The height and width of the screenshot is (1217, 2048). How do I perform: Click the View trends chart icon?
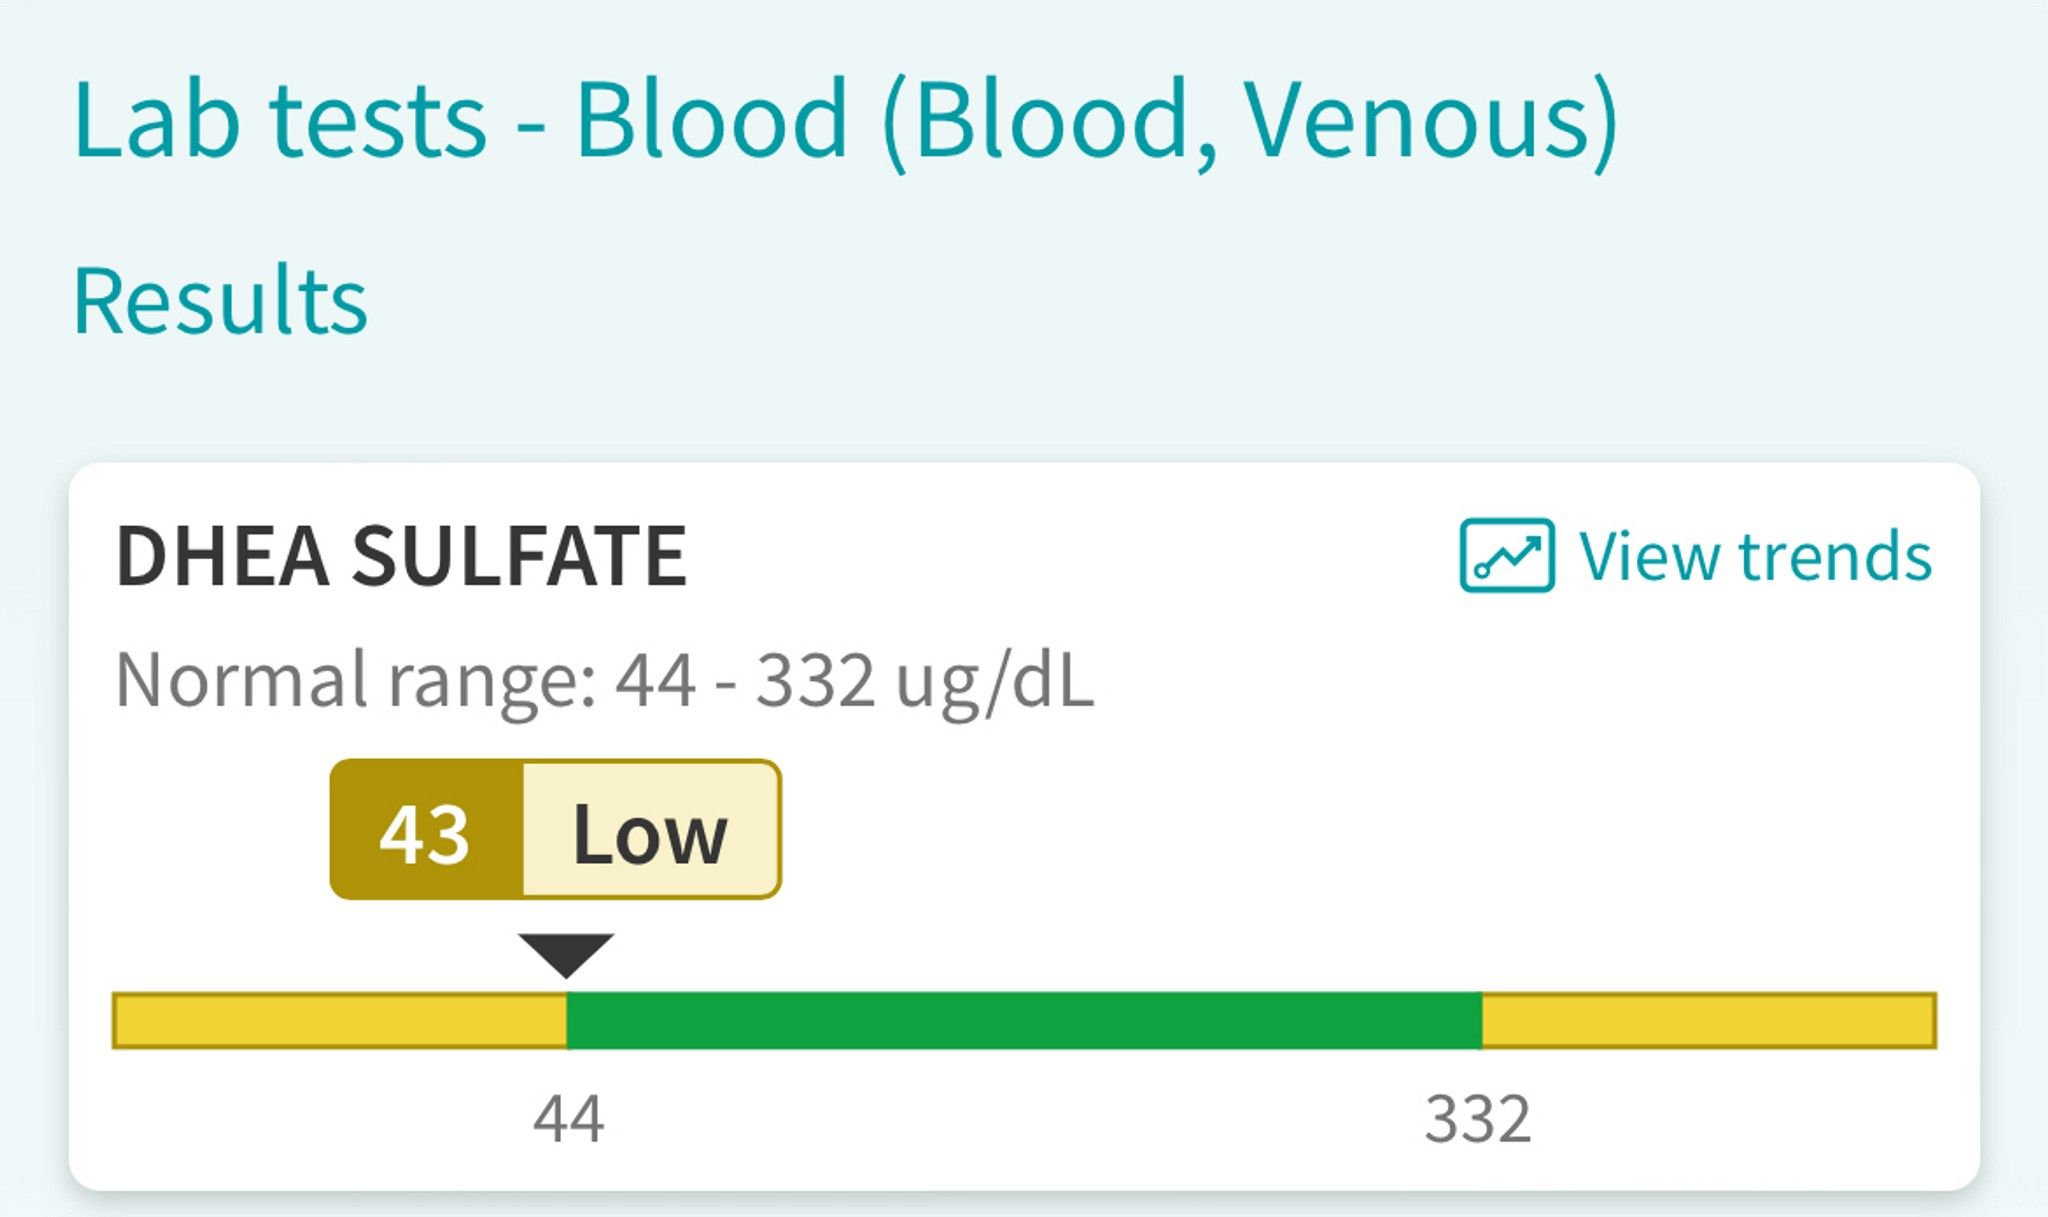1506,556
